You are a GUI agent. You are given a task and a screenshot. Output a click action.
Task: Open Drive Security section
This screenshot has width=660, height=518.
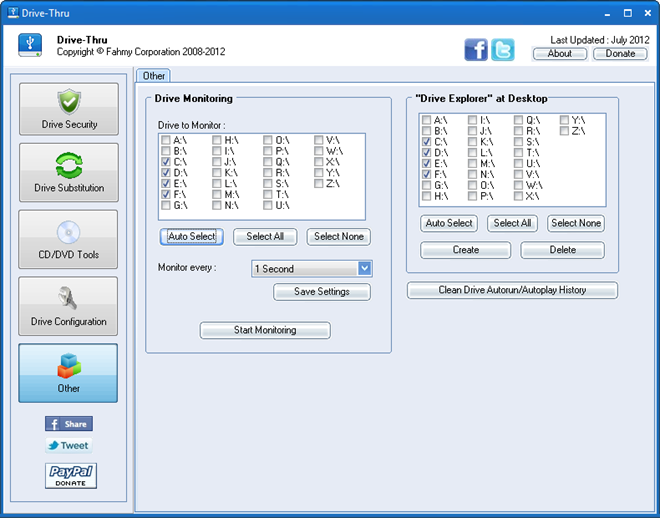(x=68, y=109)
